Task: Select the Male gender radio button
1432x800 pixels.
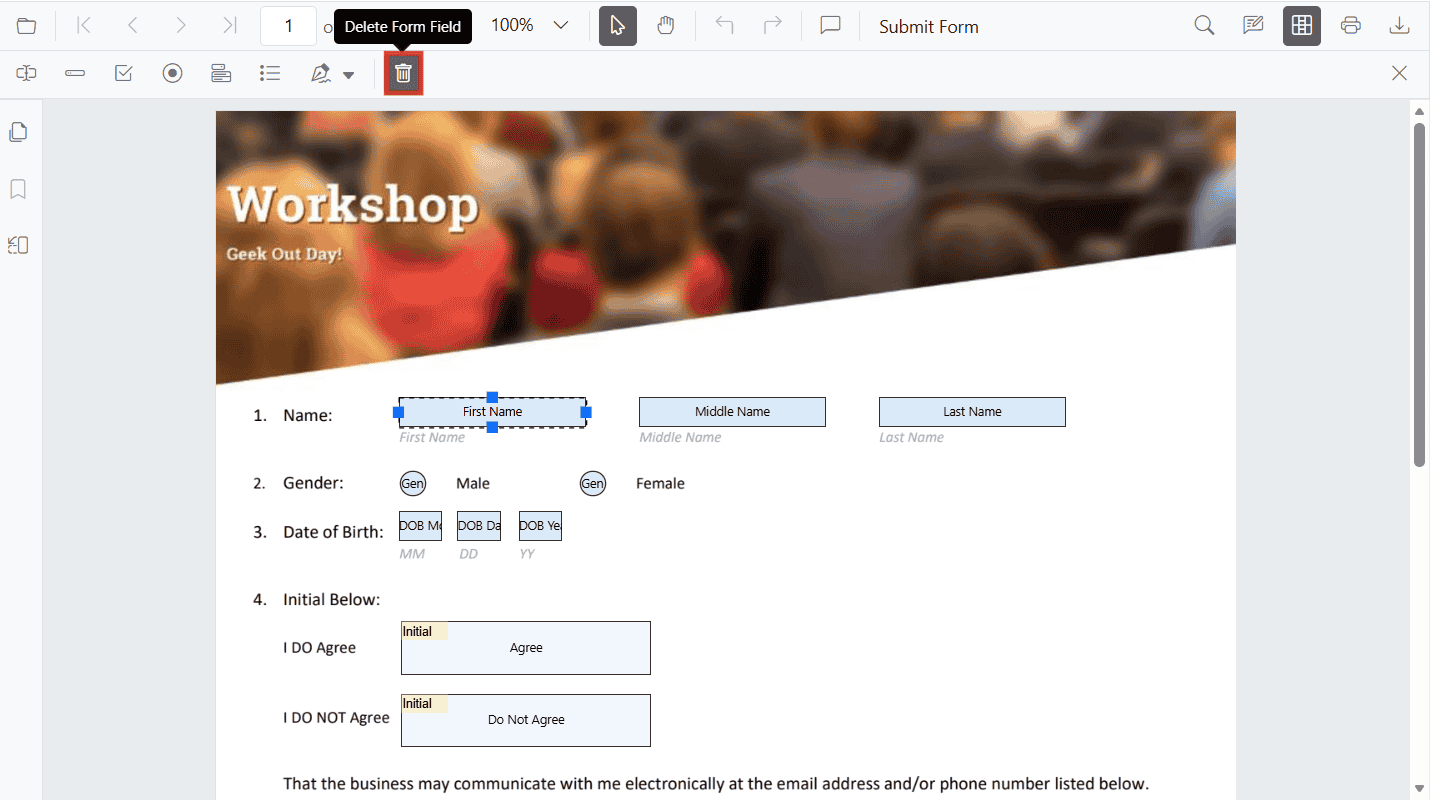Action: click(413, 483)
